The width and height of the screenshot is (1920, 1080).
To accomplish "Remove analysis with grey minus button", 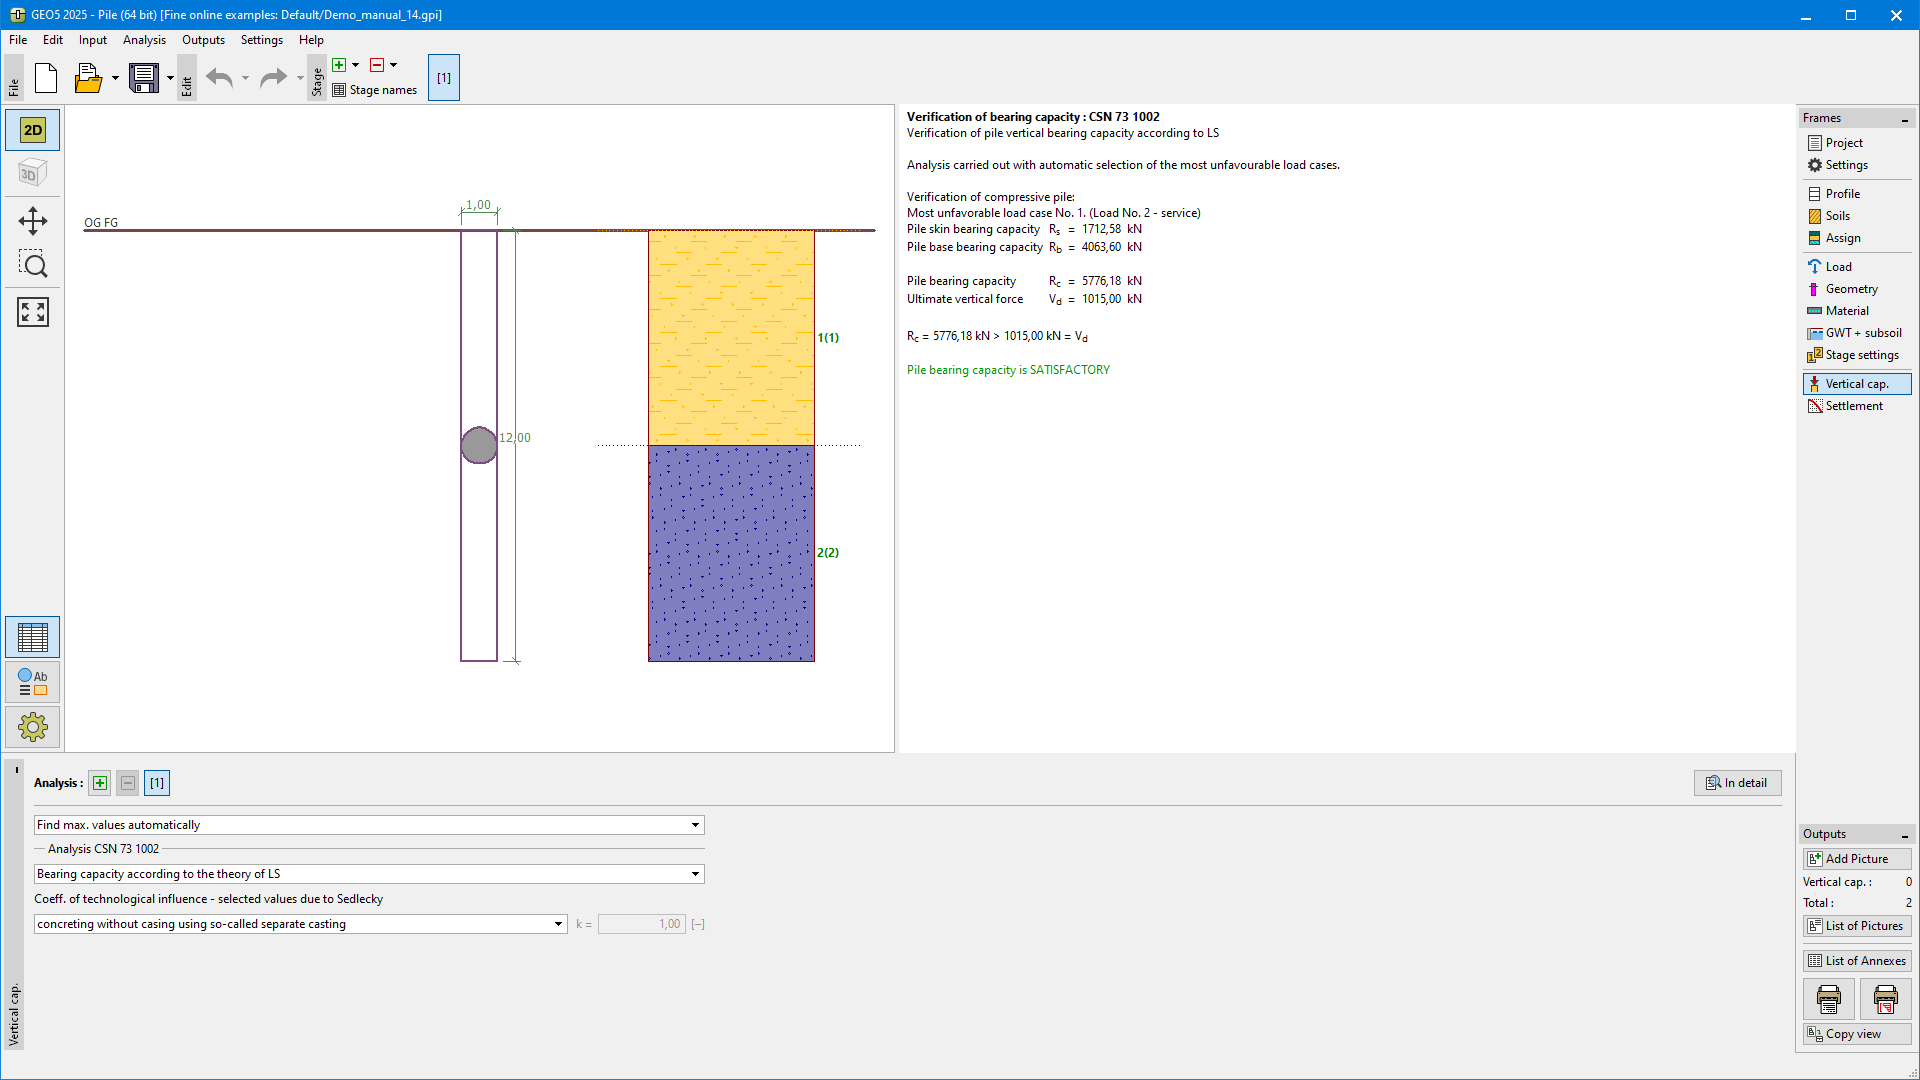I will pos(128,783).
